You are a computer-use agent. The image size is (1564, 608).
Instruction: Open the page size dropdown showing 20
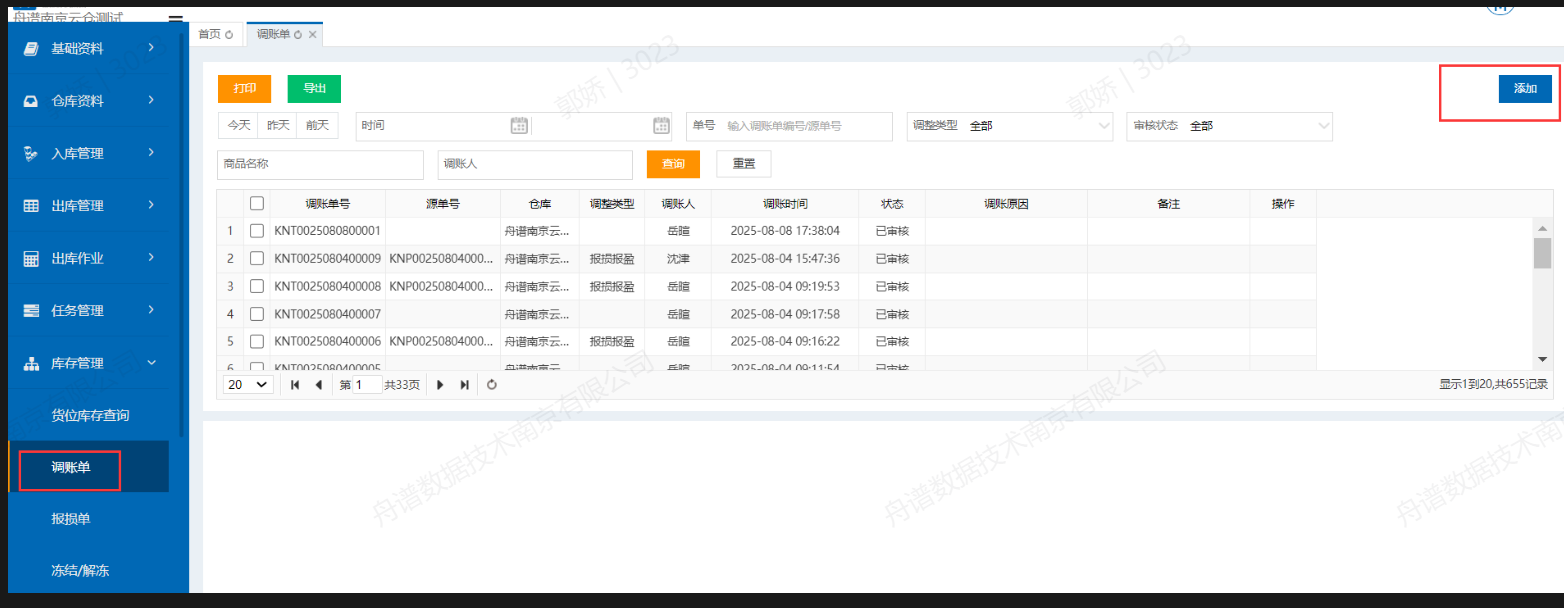(248, 385)
